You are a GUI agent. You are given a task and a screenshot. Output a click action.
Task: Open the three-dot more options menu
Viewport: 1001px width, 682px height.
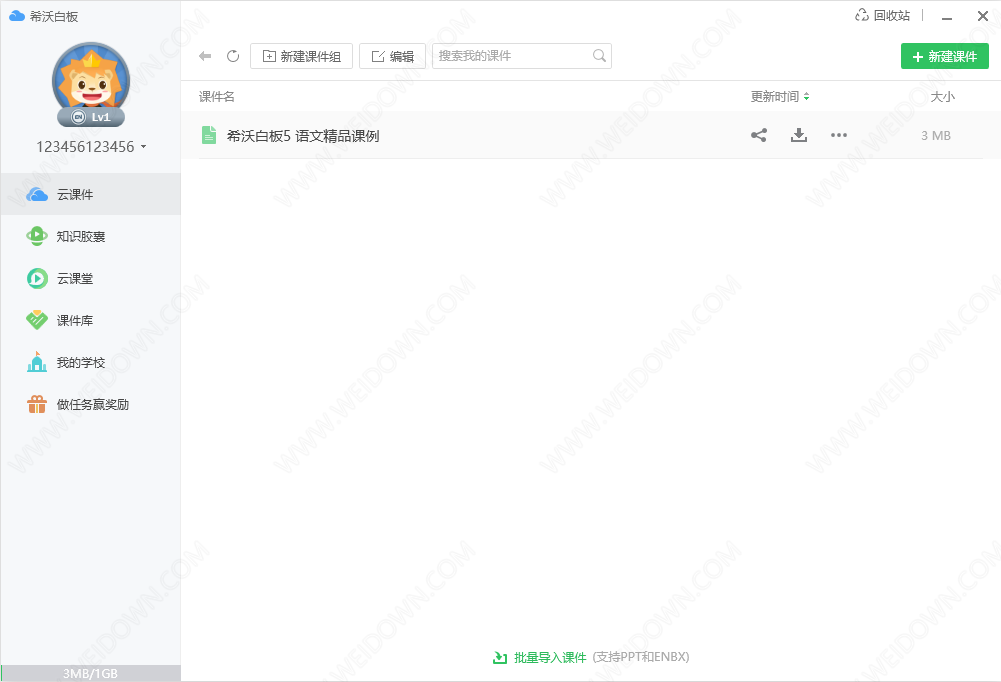point(839,136)
